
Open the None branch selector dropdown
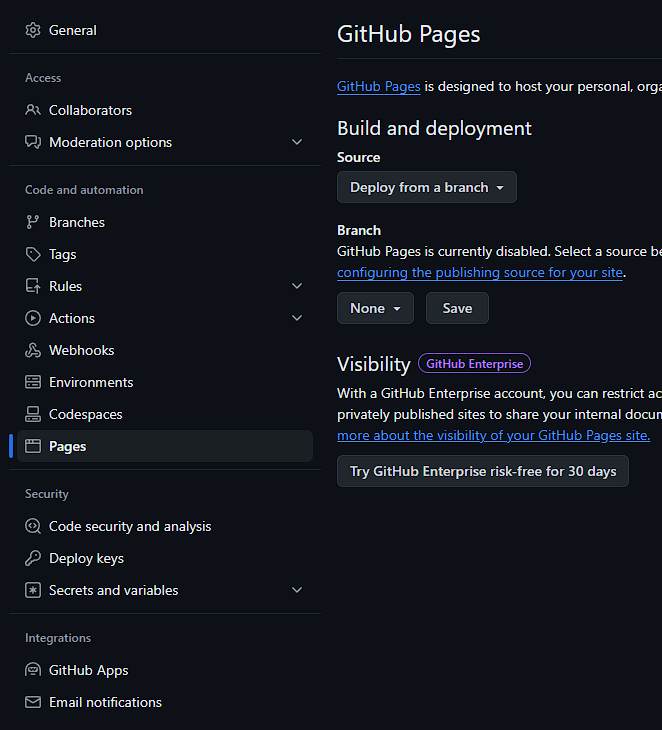point(375,308)
